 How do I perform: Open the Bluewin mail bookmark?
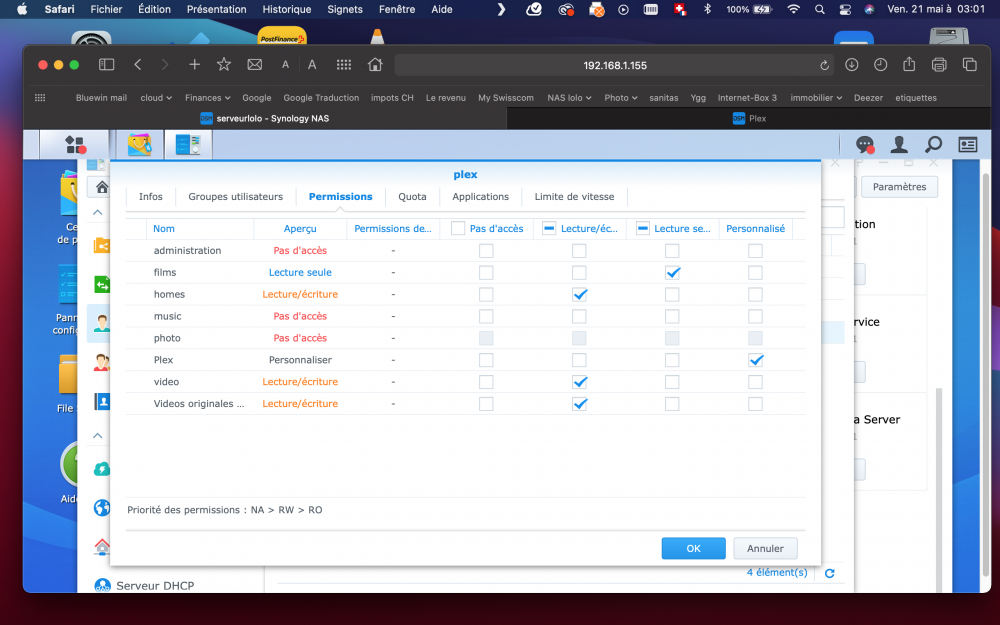tap(101, 98)
